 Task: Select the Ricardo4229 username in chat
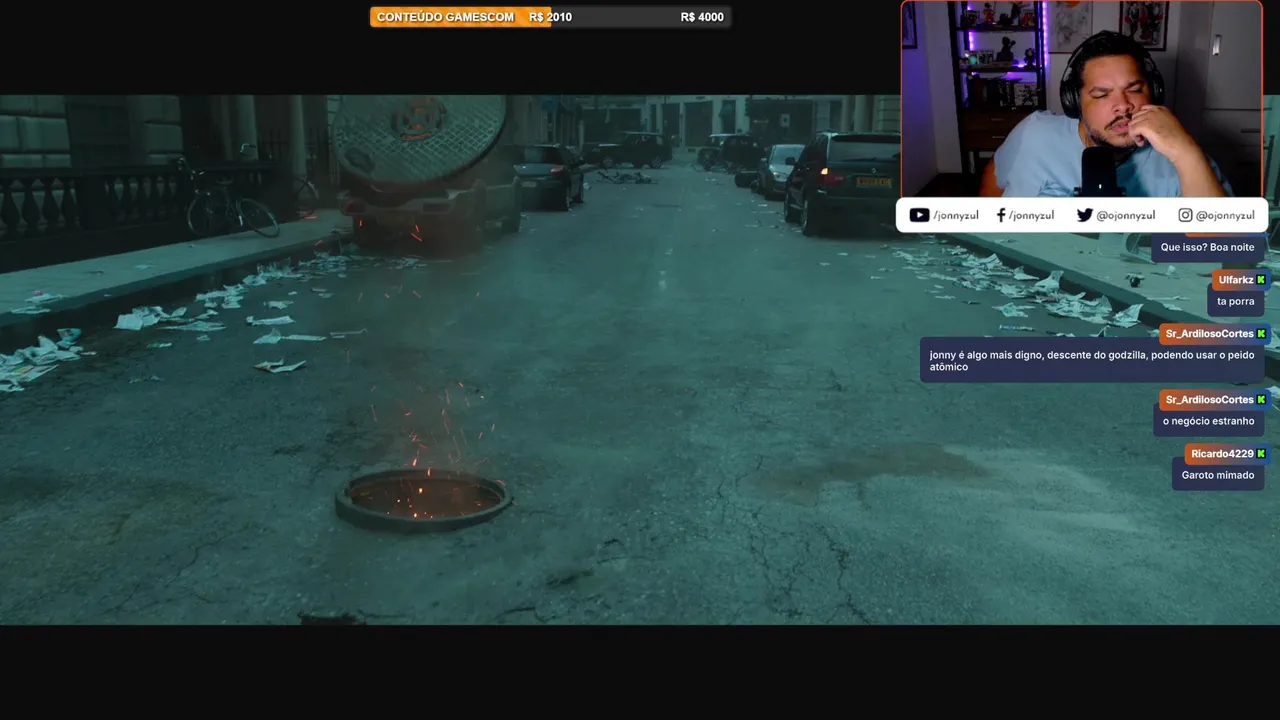pyautogui.click(x=1222, y=454)
